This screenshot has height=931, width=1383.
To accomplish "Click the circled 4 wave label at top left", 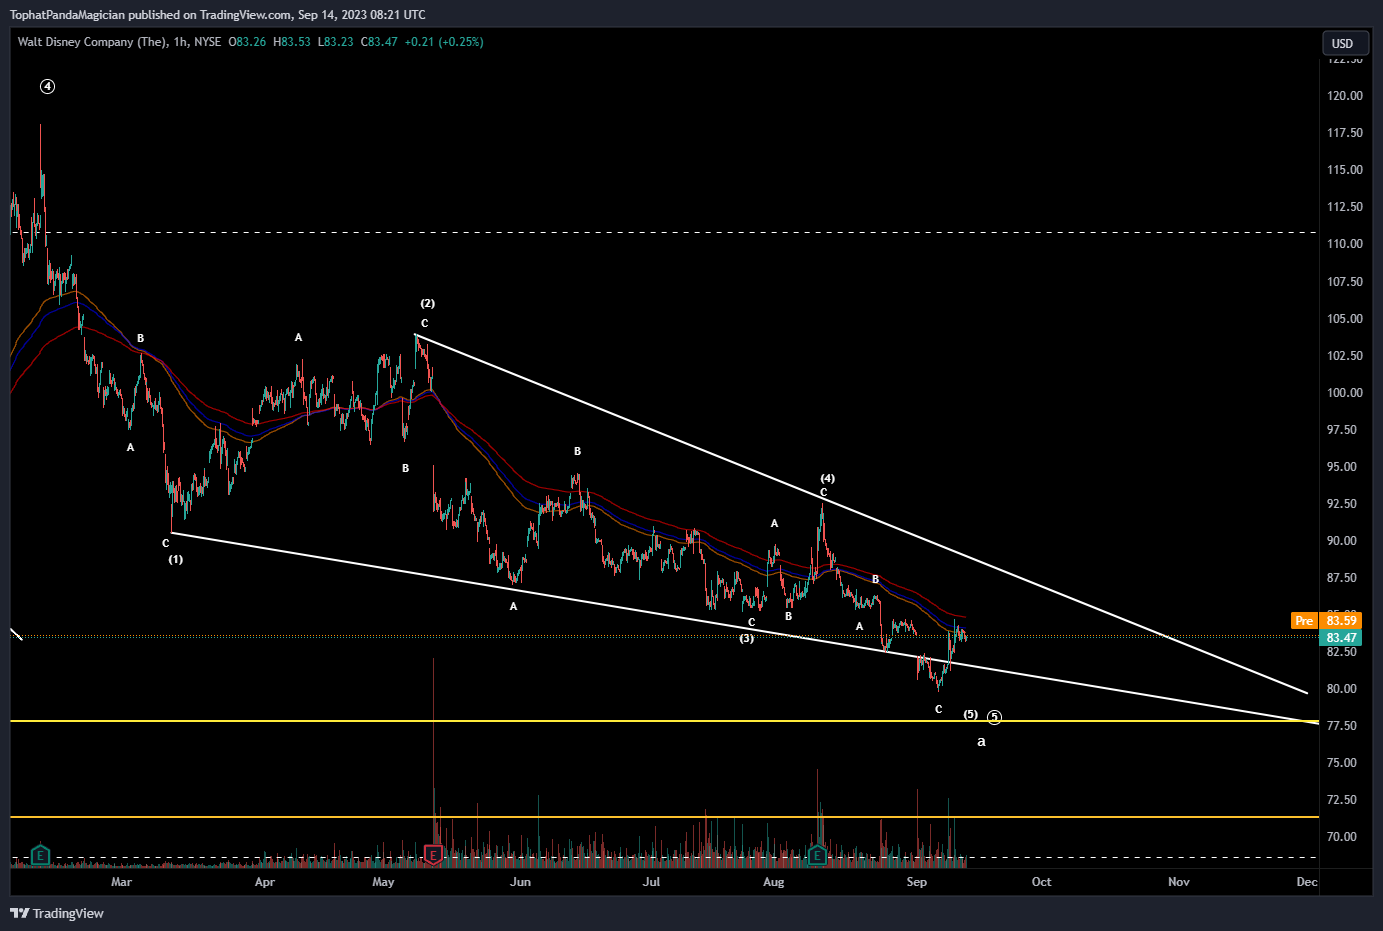I will [x=47, y=87].
